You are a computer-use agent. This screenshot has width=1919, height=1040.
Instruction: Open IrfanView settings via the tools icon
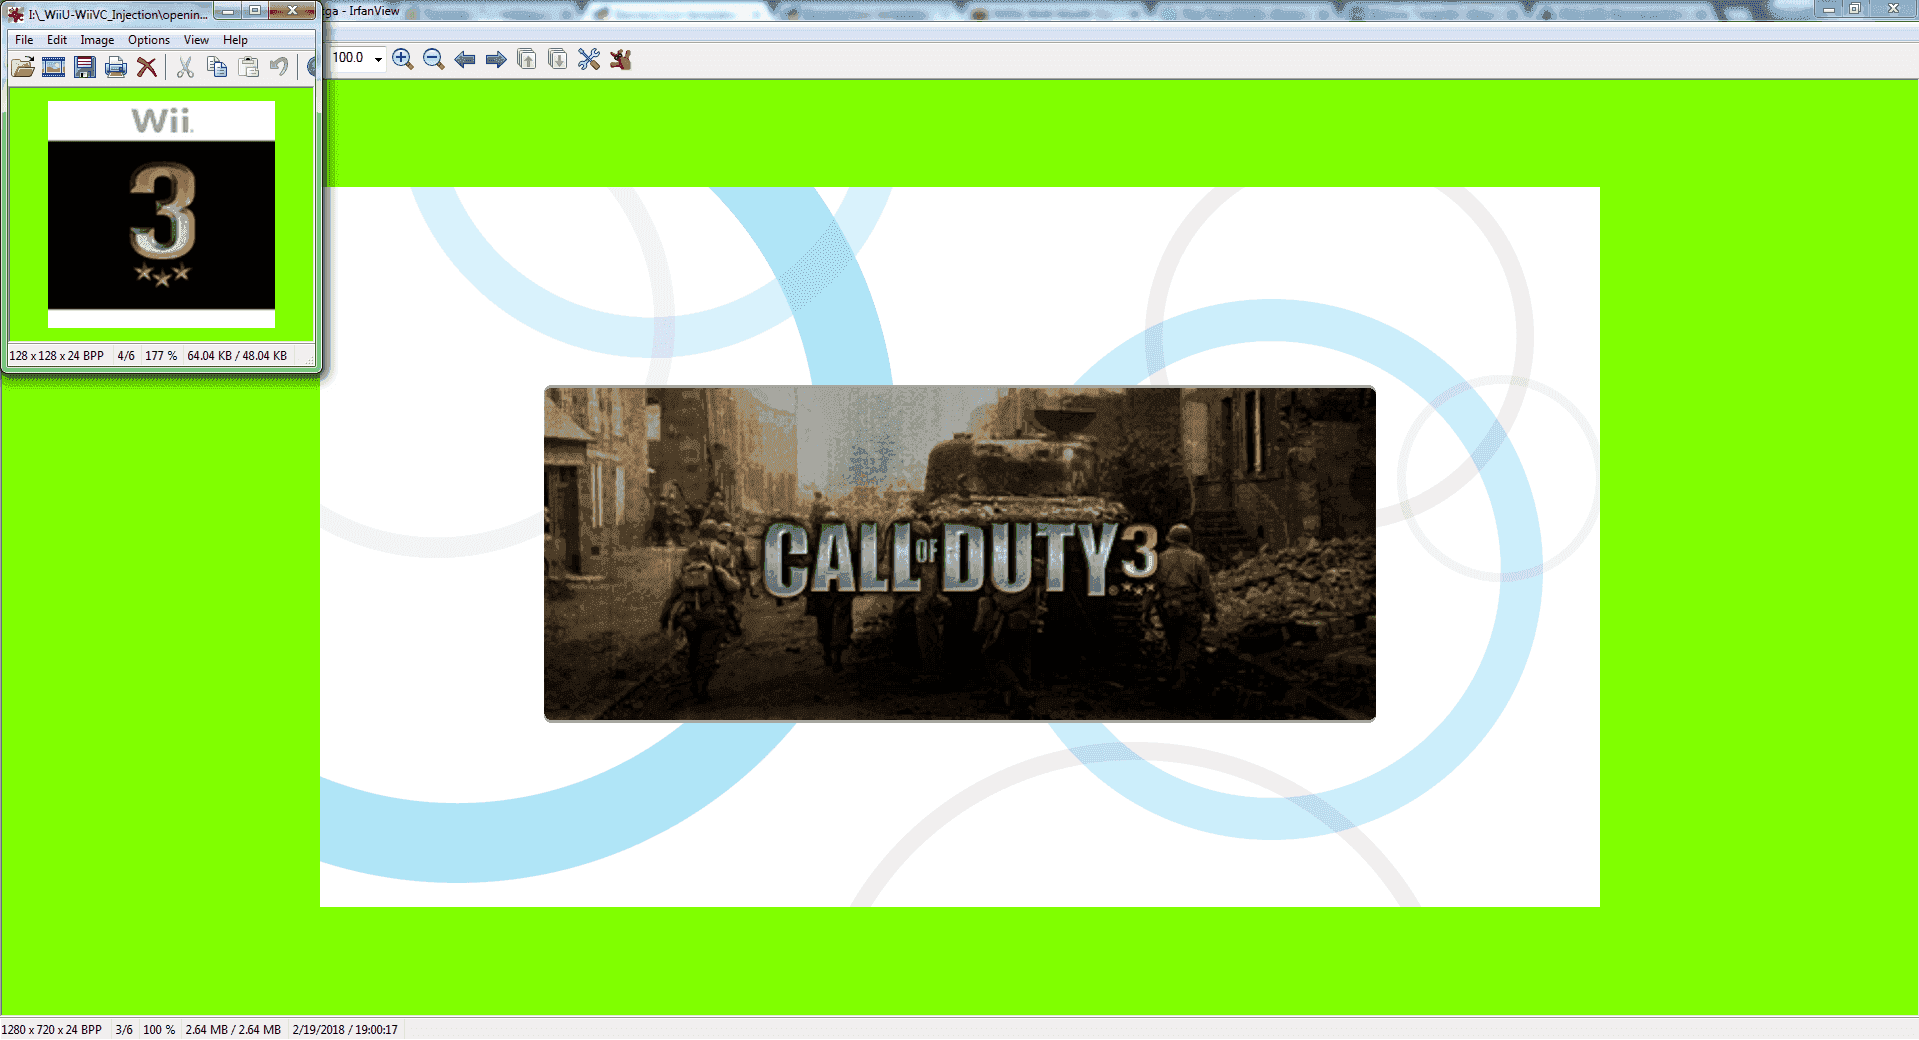point(589,59)
